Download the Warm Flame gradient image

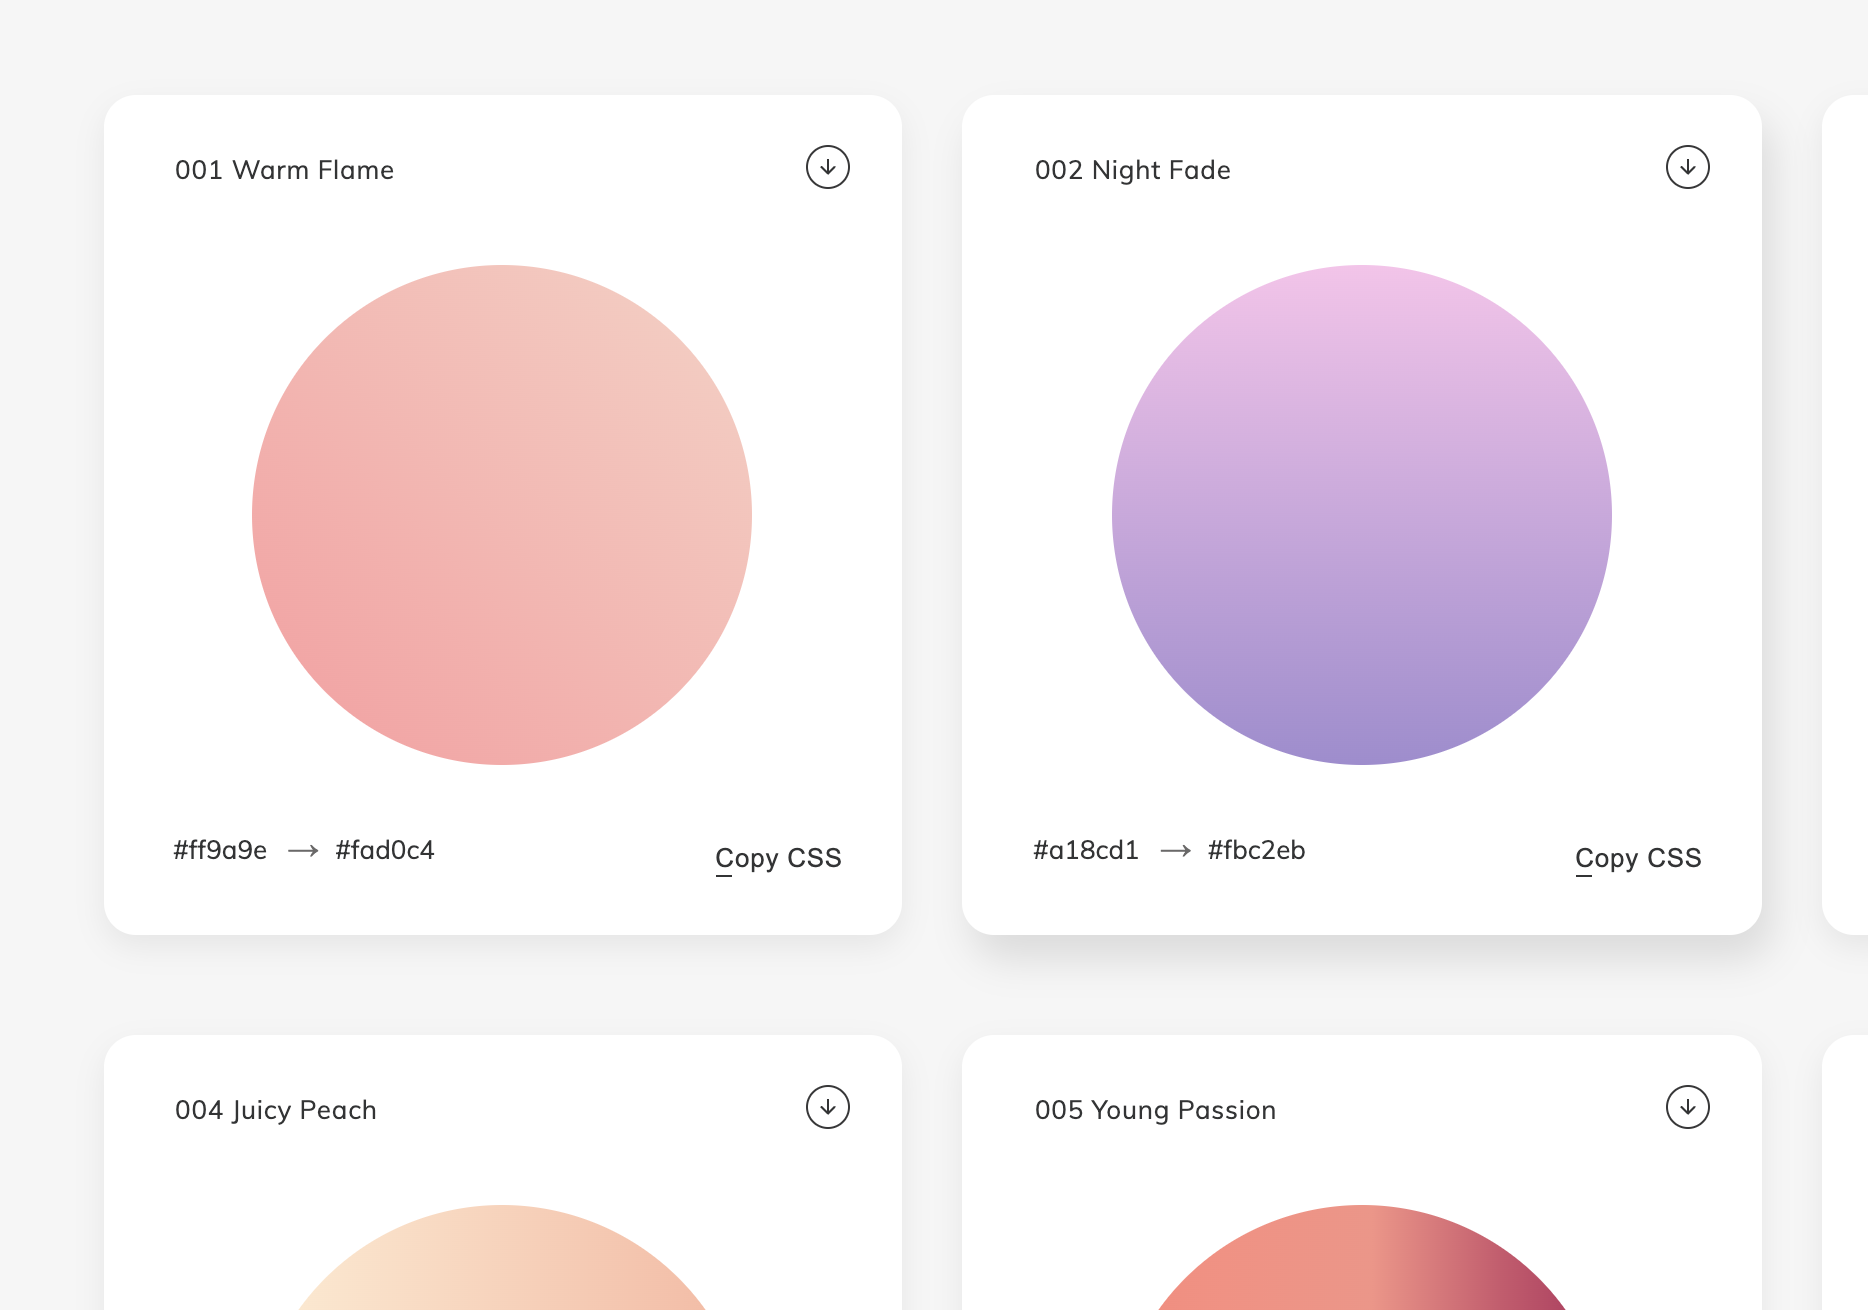pyautogui.click(x=827, y=168)
